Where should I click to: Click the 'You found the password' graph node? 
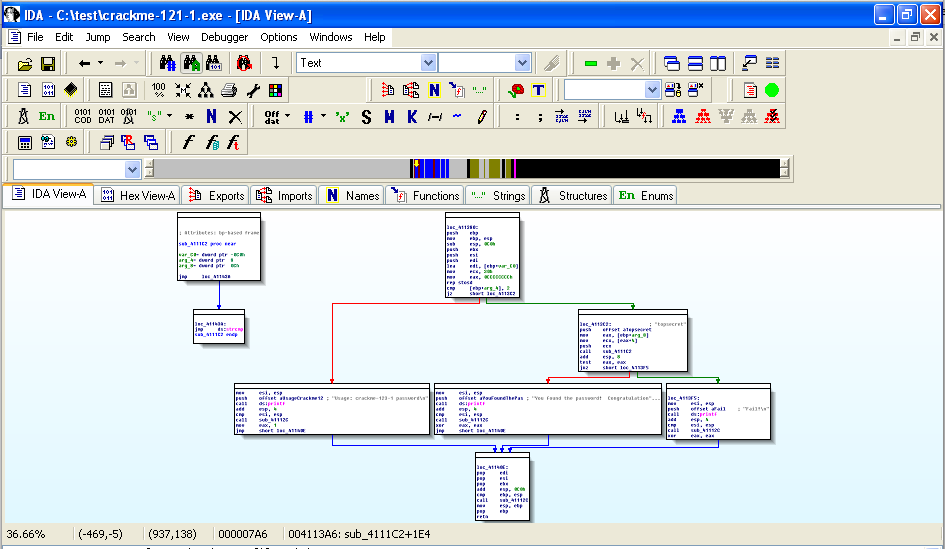pyautogui.click(x=547, y=409)
